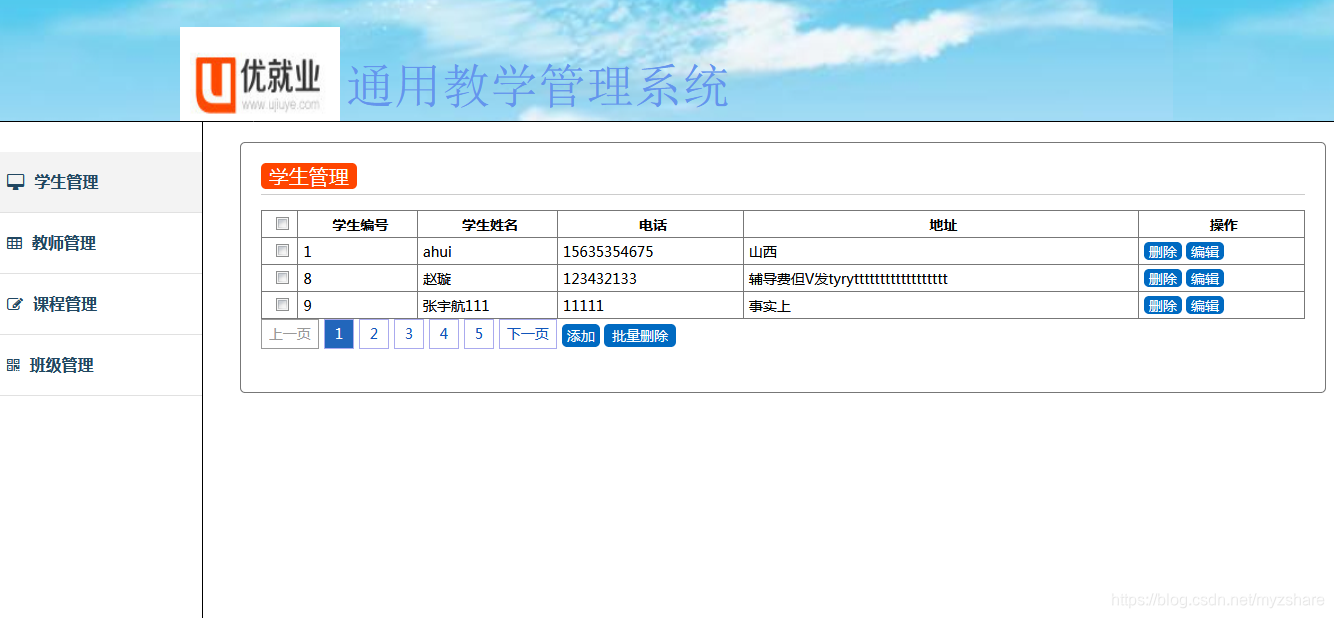Jump to page 2 in pagination
Screen dimensions: 1334x618
tap(374, 334)
